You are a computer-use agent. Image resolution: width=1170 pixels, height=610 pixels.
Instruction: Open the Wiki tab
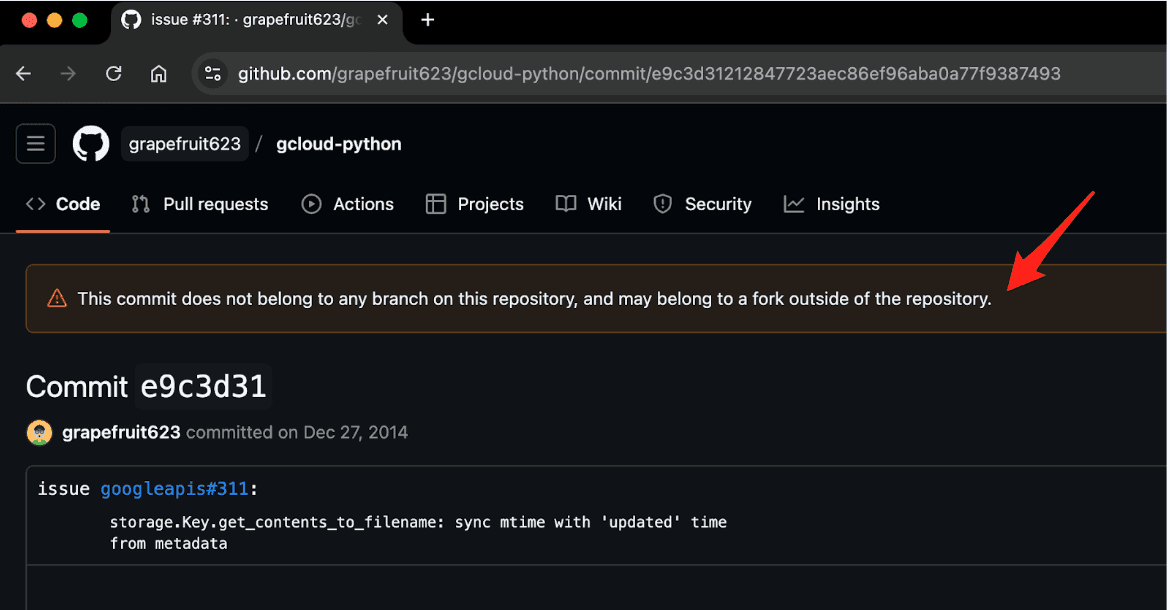[589, 204]
